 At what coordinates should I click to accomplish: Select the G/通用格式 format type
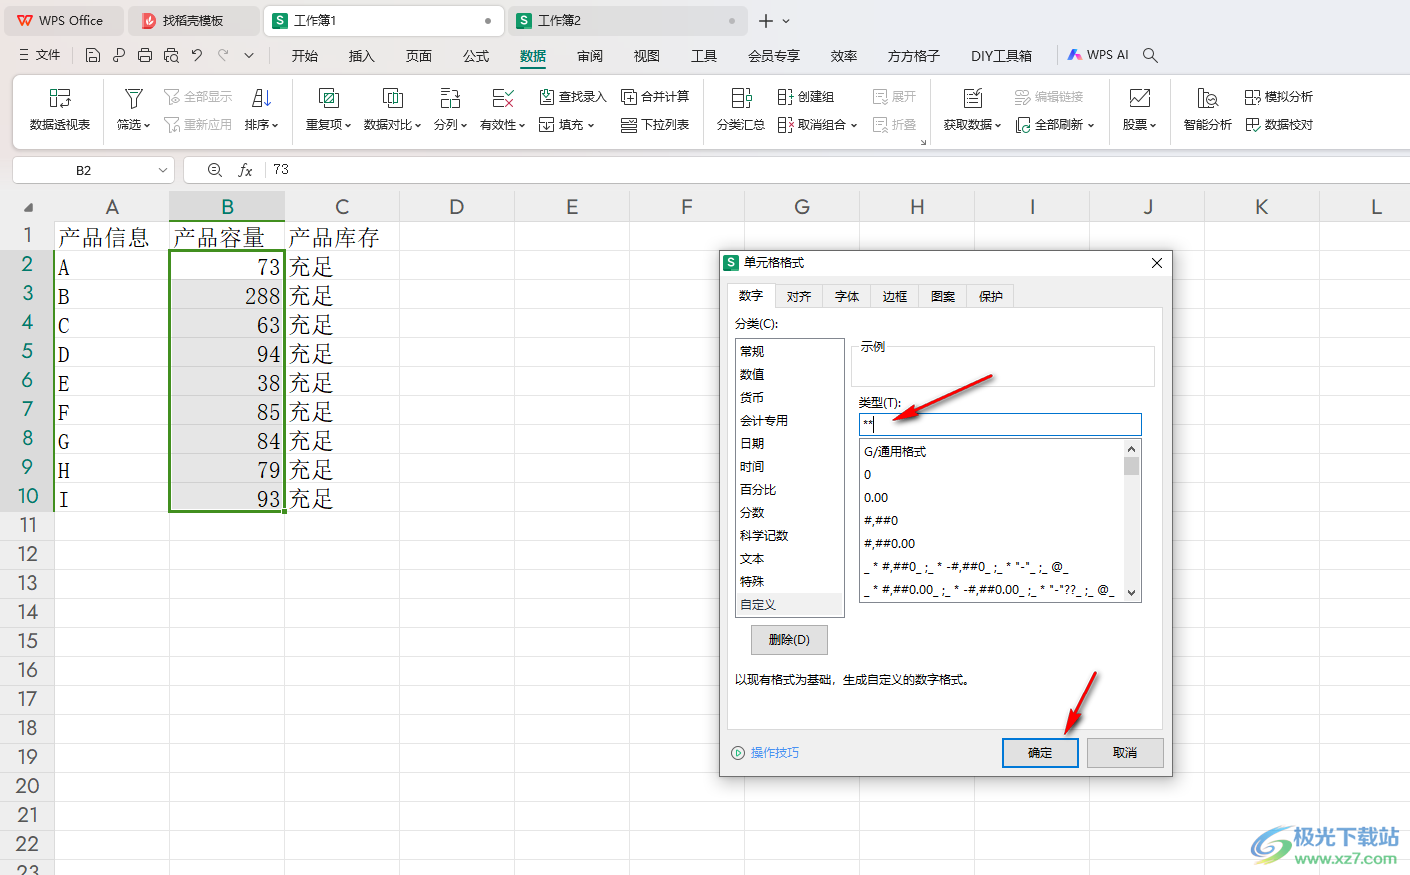992,452
